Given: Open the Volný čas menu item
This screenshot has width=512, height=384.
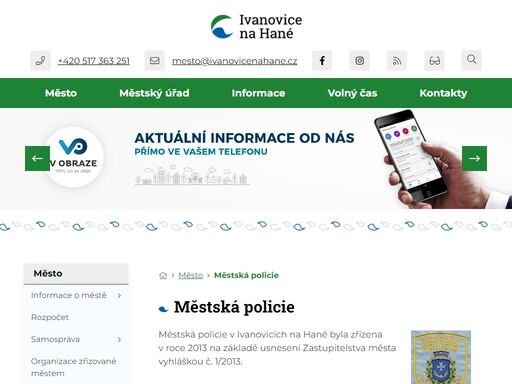Looking at the screenshot, I should point(352,93).
